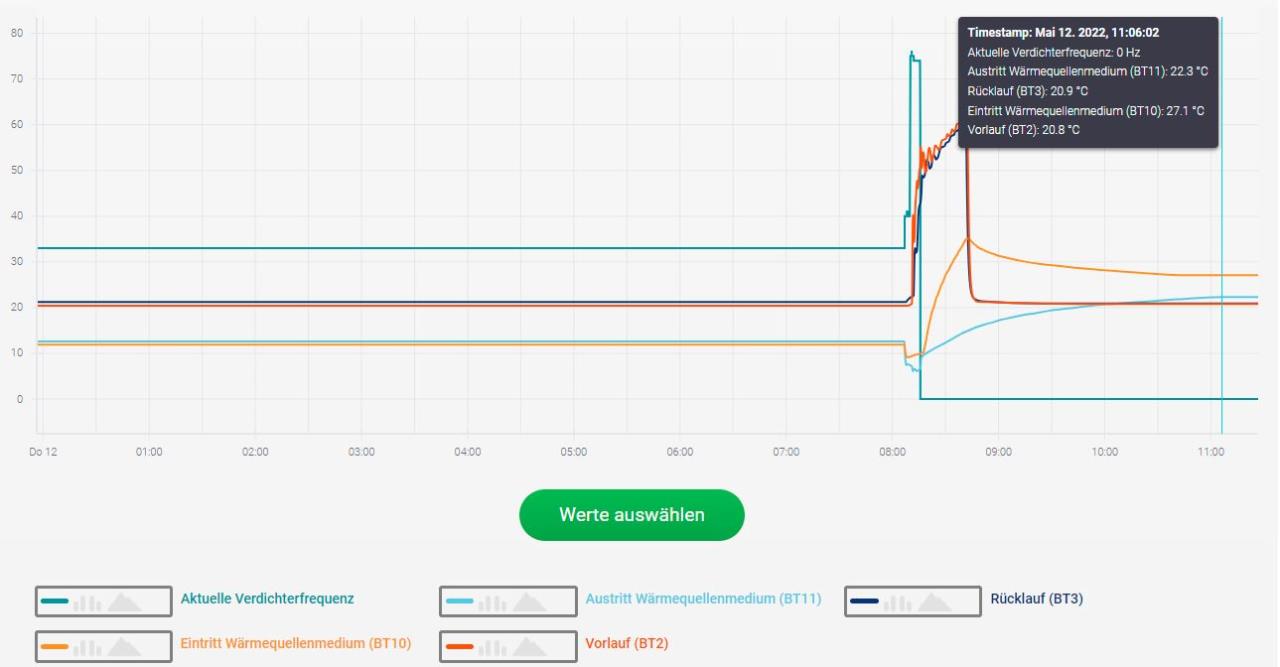The height and width of the screenshot is (667, 1280).
Task: Click the 10:00 time axis label
Action: (1104, 452)
